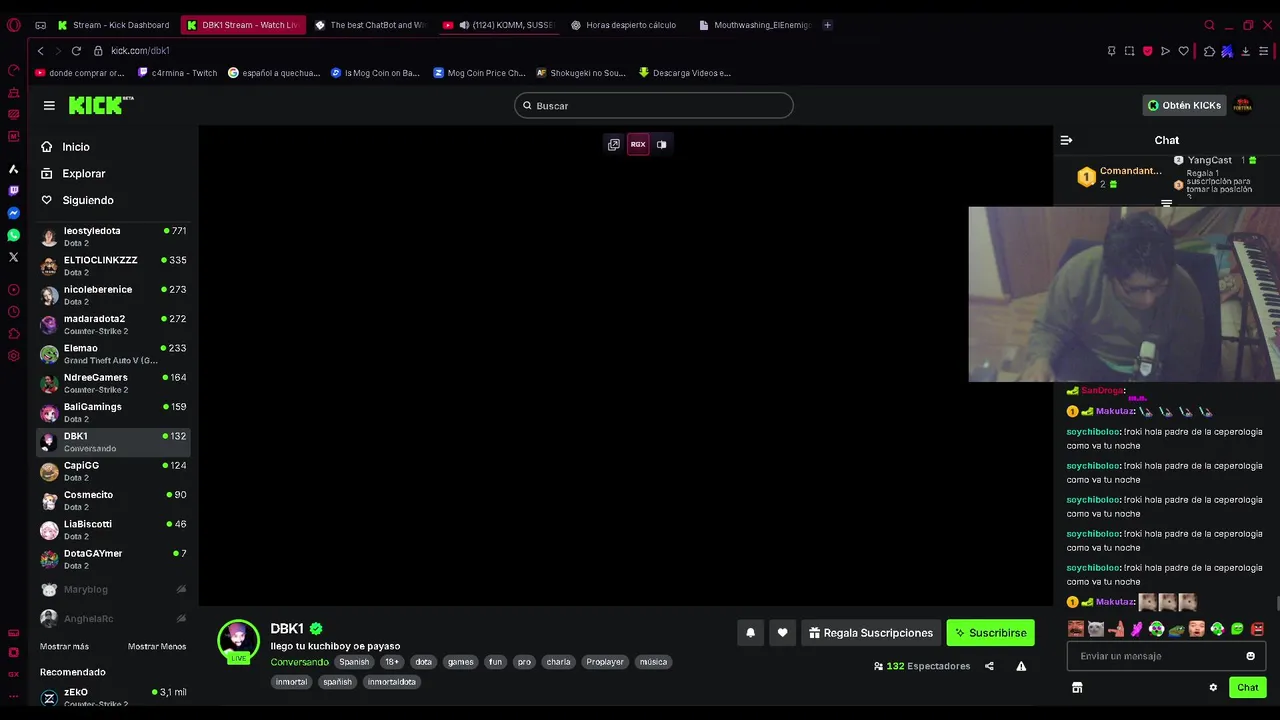Share the stream with the share icon
This screenshot has width=1280, height=720.
[x=989, y=666]
